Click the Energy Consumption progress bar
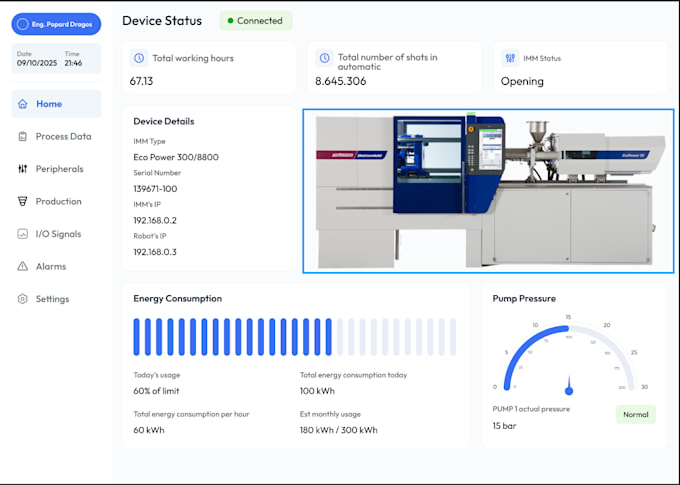Image resolution: width=680 pixels, height=485 pixels. pyautogui.click(x=295, y=338)
